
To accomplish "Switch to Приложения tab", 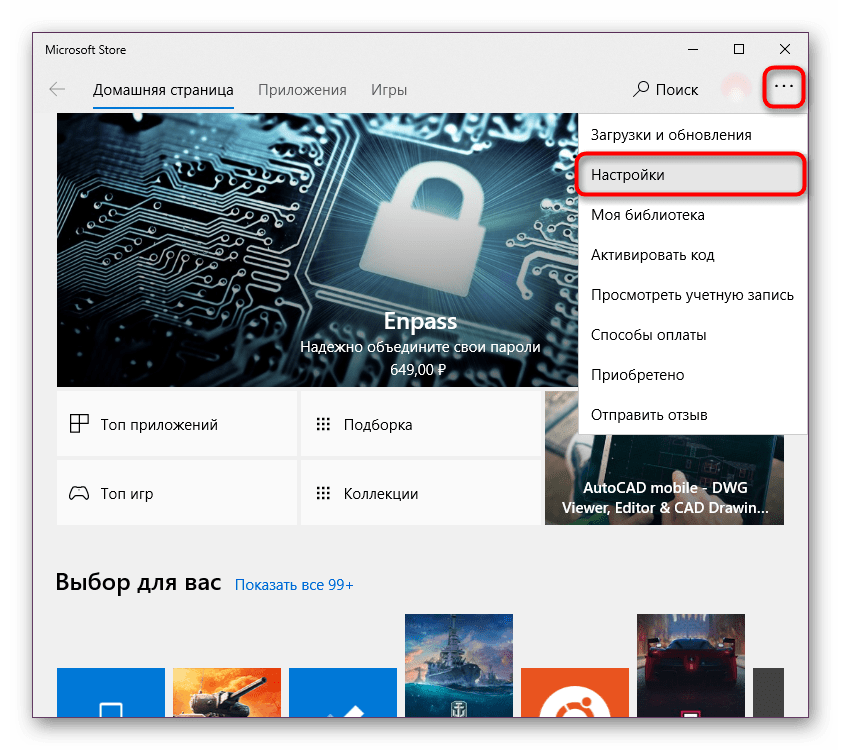I will click(x=302, y=90).
